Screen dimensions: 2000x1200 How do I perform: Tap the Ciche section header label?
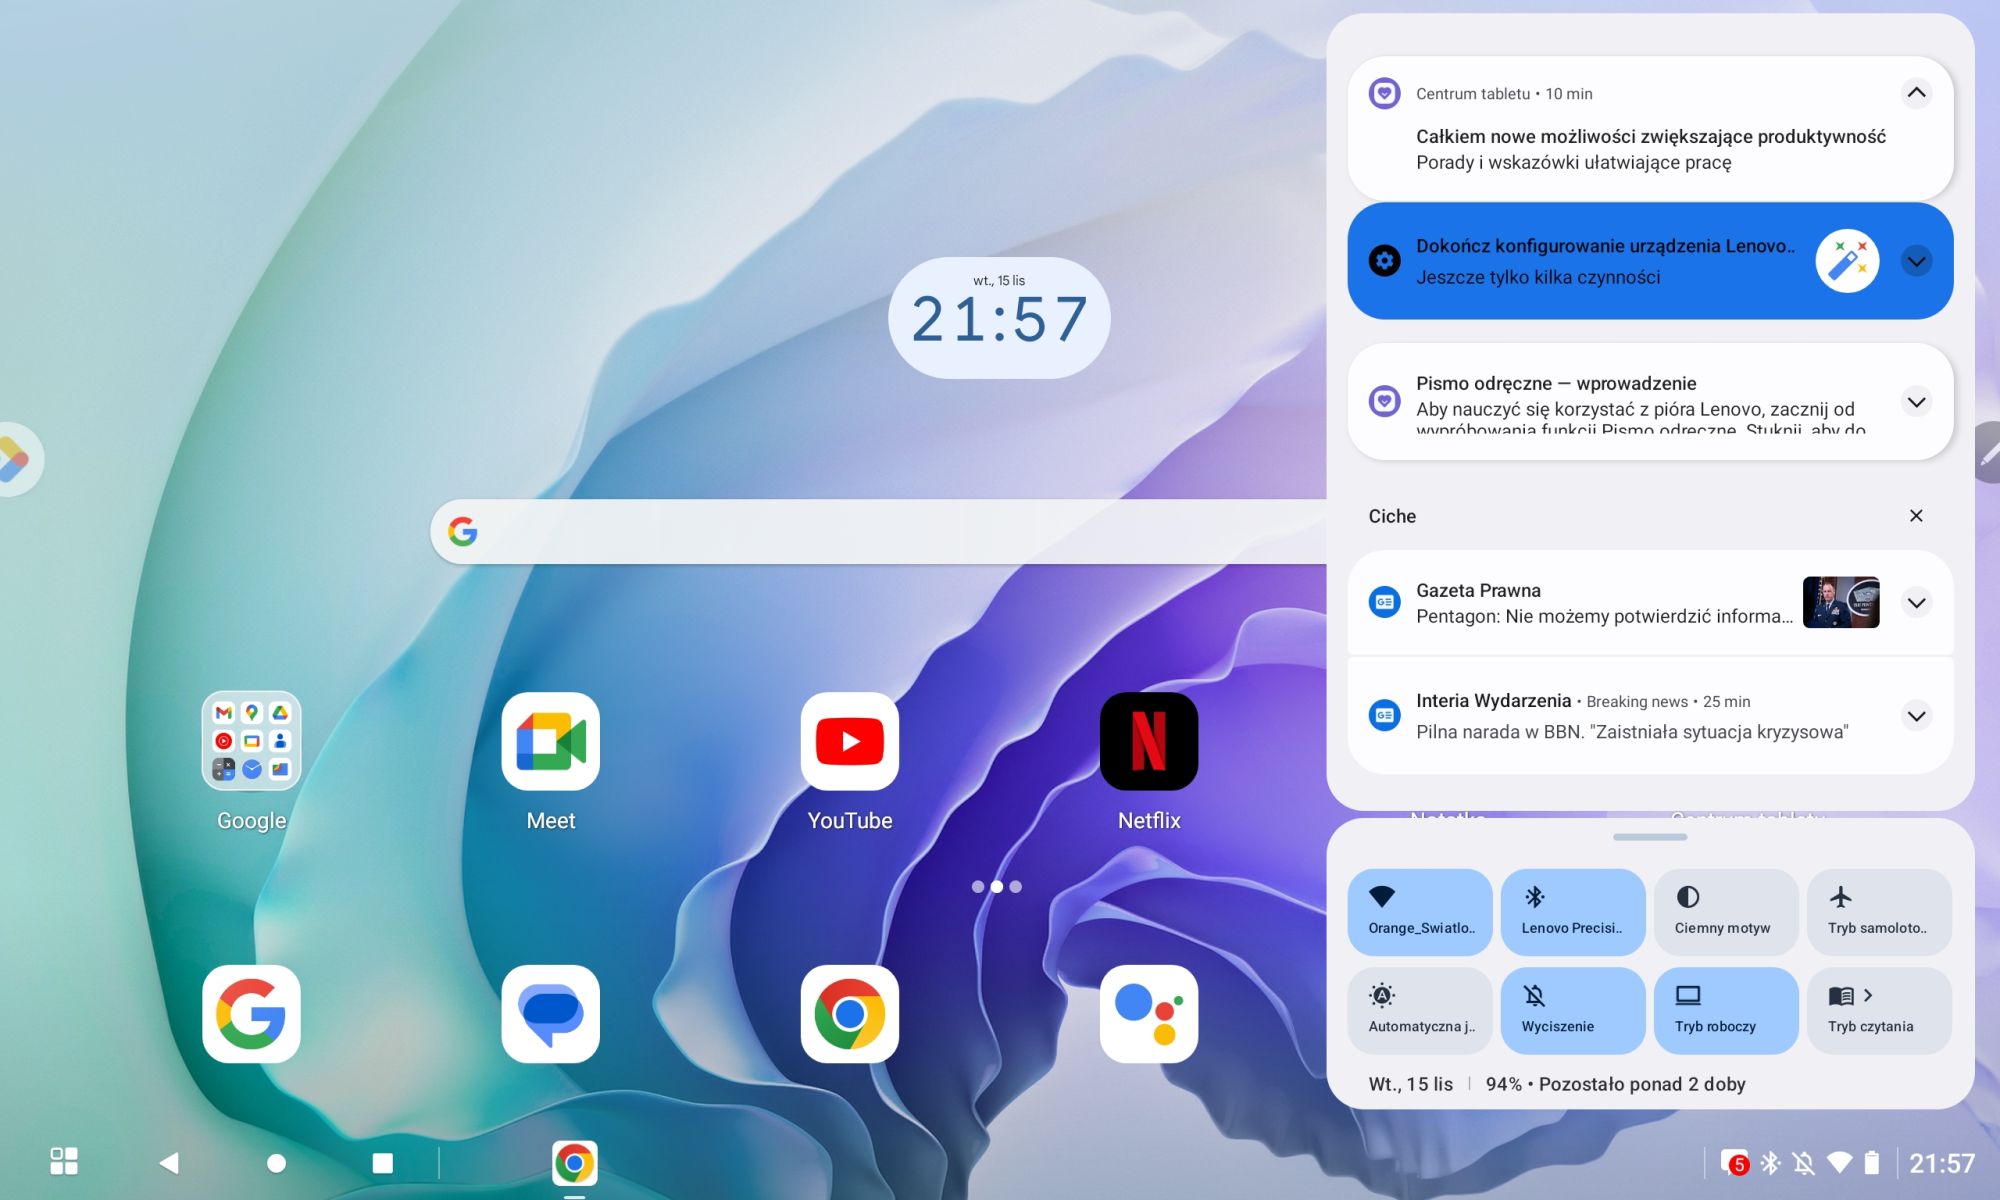(x=1392, y=516)
